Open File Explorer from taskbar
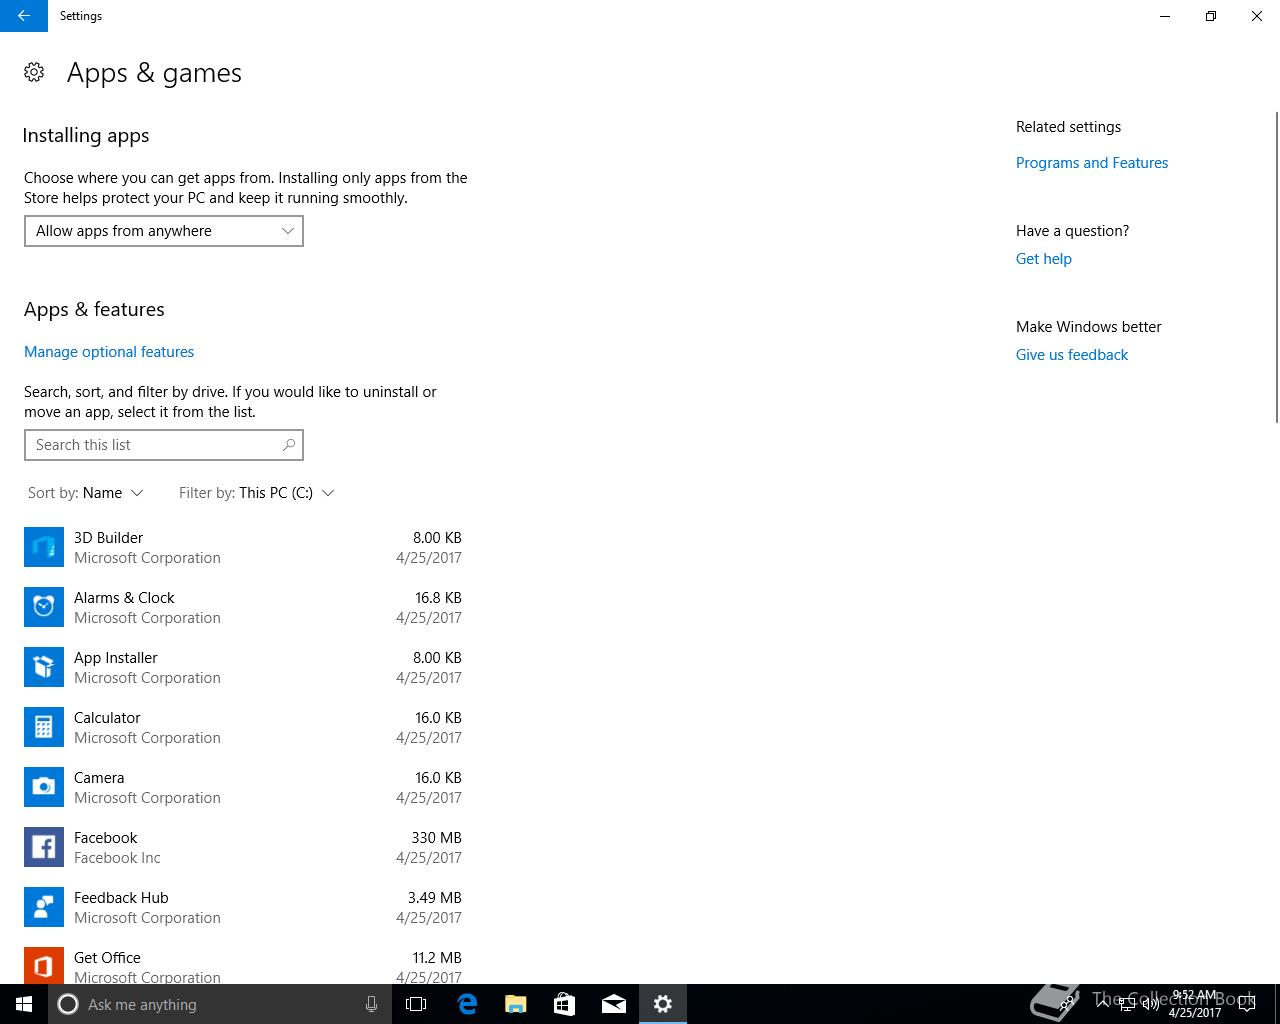 (515, 1004)
